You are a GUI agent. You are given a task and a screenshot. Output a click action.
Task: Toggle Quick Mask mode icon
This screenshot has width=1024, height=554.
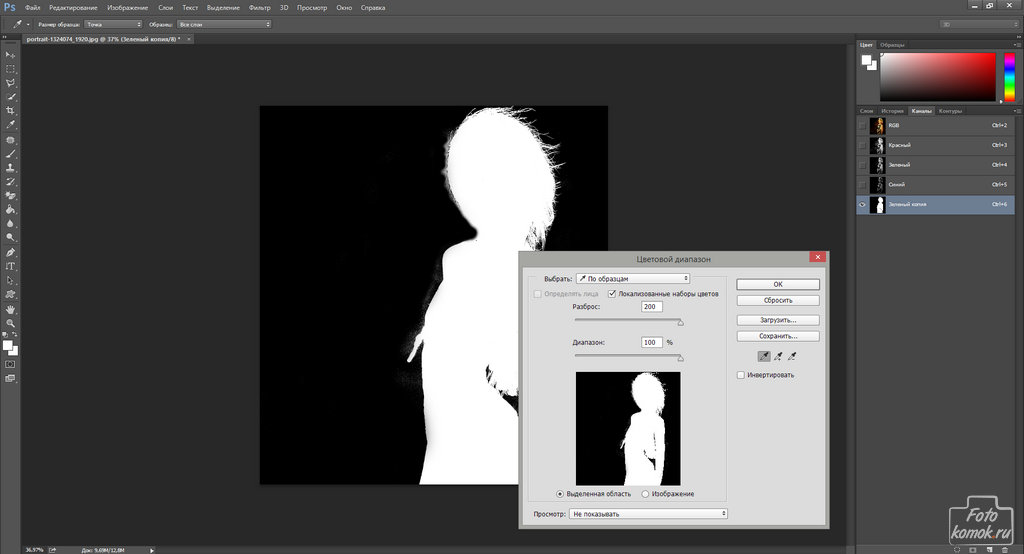(10, 364)
